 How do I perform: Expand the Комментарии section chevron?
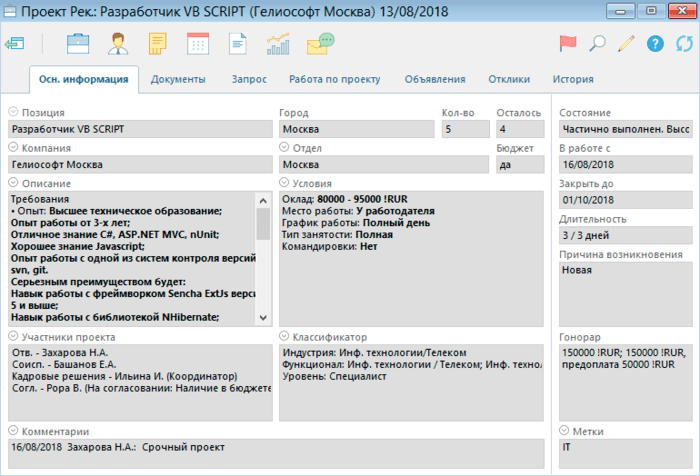tap(13, 430)
